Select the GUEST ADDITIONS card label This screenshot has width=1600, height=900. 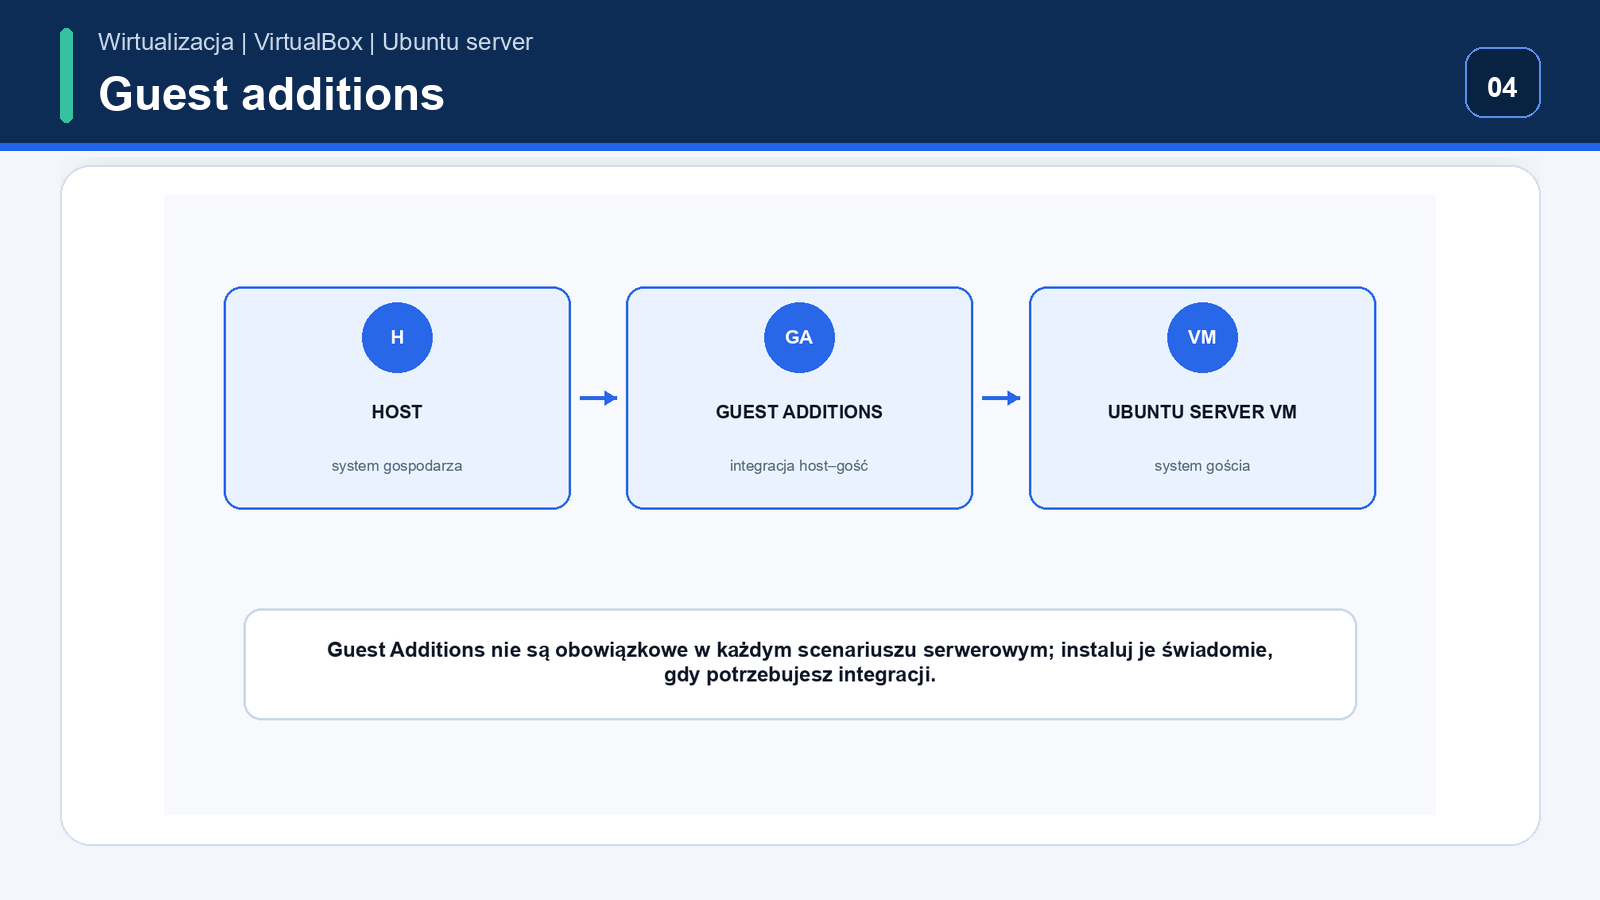pyautogui.click(x=799, y=412)
